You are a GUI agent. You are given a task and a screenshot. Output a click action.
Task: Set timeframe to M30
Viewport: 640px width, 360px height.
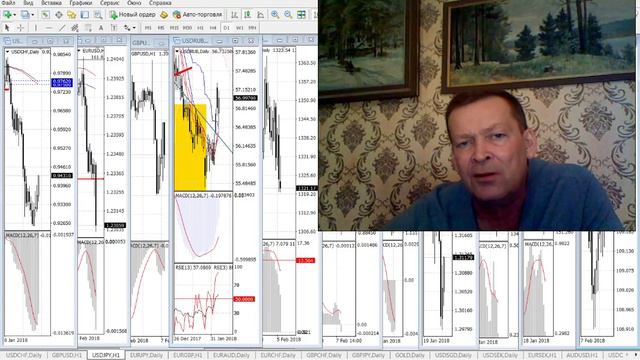tap(187, 28)
